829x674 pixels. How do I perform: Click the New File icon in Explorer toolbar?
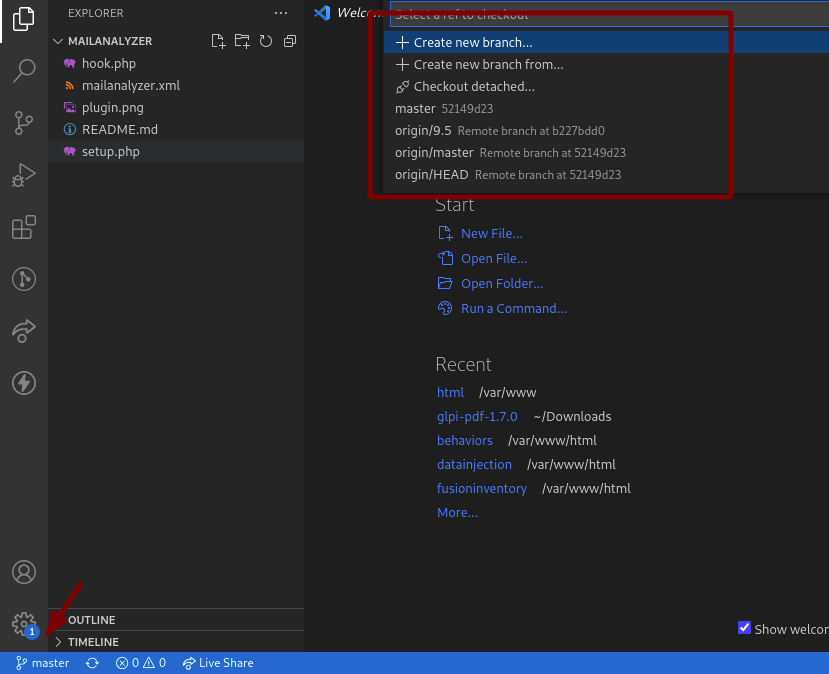click(218, 41)
